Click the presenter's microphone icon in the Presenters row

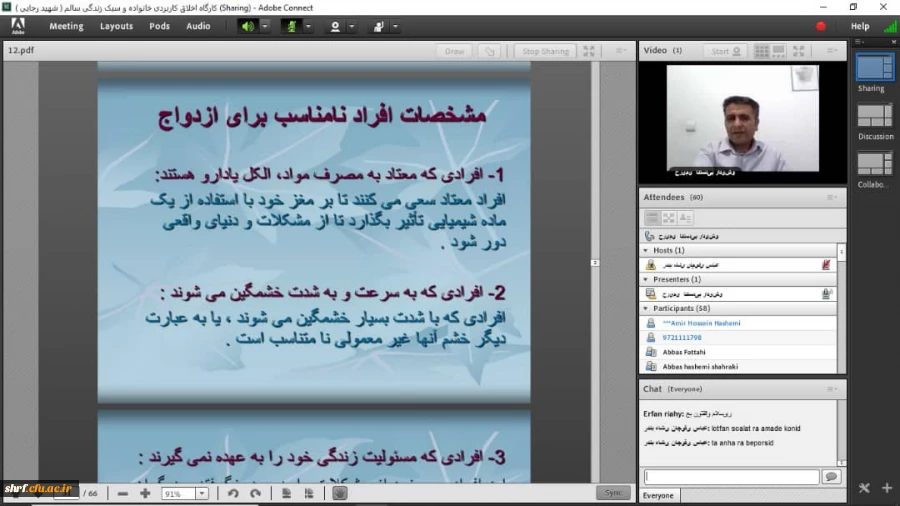pos(826,294)
